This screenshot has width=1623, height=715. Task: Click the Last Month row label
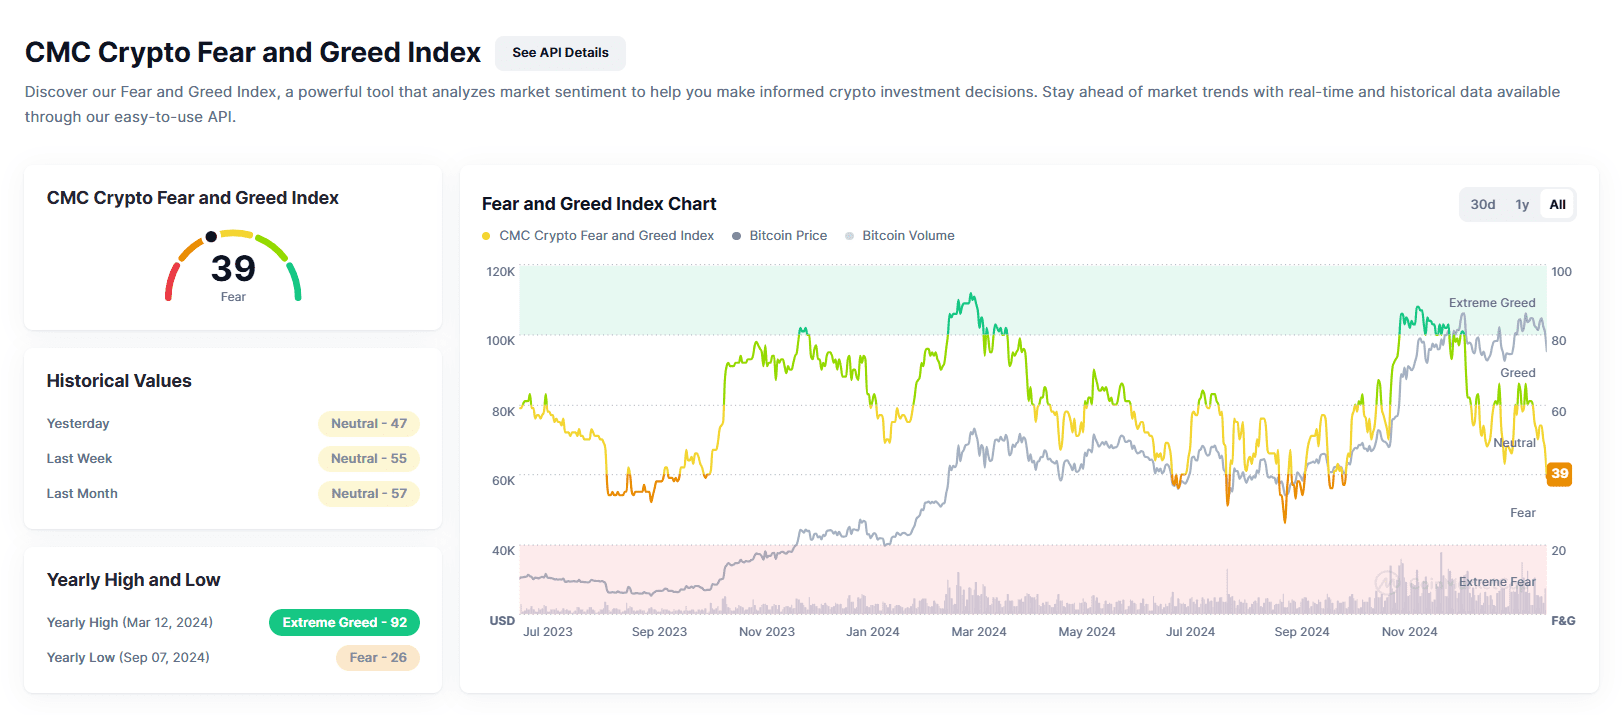coord(82,494)
